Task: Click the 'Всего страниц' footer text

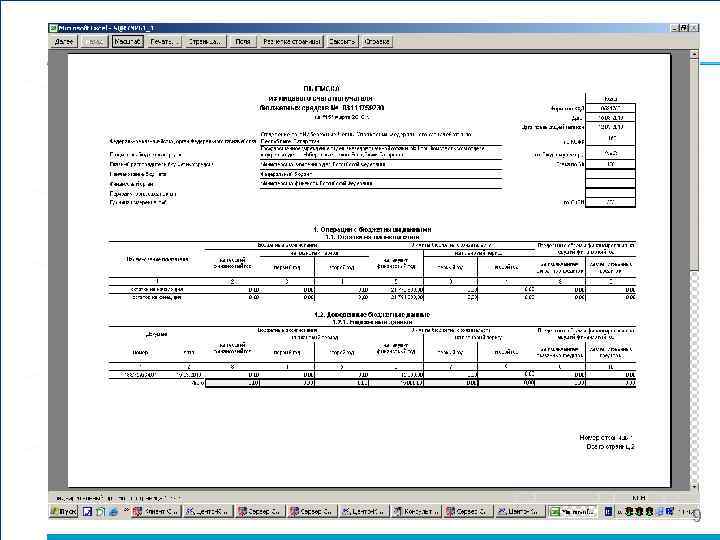Action: click(x=610, y=446)
